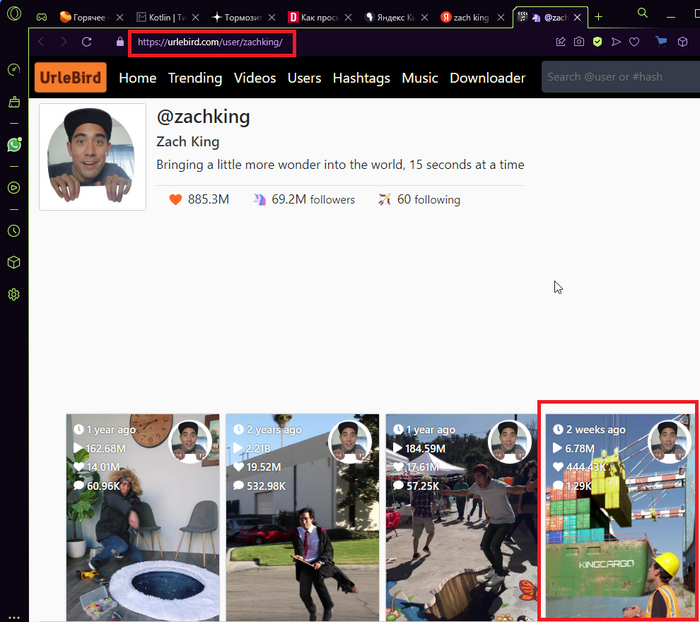700x622 pixels.
Task: Open WhatsApp in the sidebar
Action: pyautogui.click(x=14, y=145)
